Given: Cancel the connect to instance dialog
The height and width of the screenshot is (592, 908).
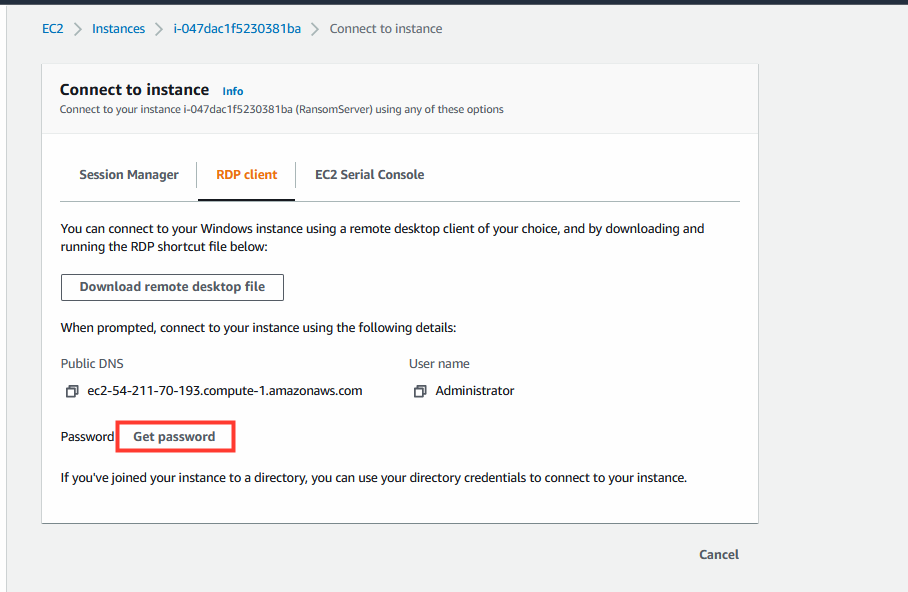Looking at the screenshot, I should [x=719, y=554].
